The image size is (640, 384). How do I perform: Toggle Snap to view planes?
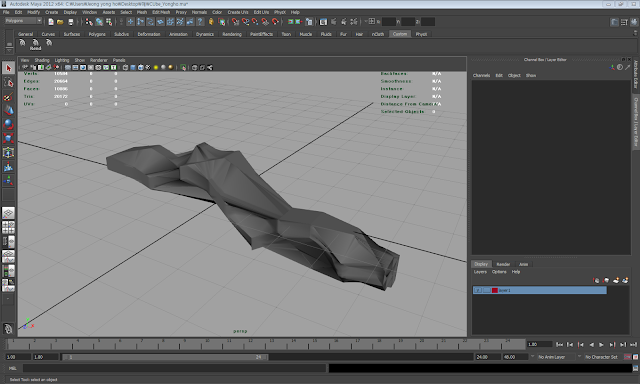pyautogui.click(x=265, y=22)
